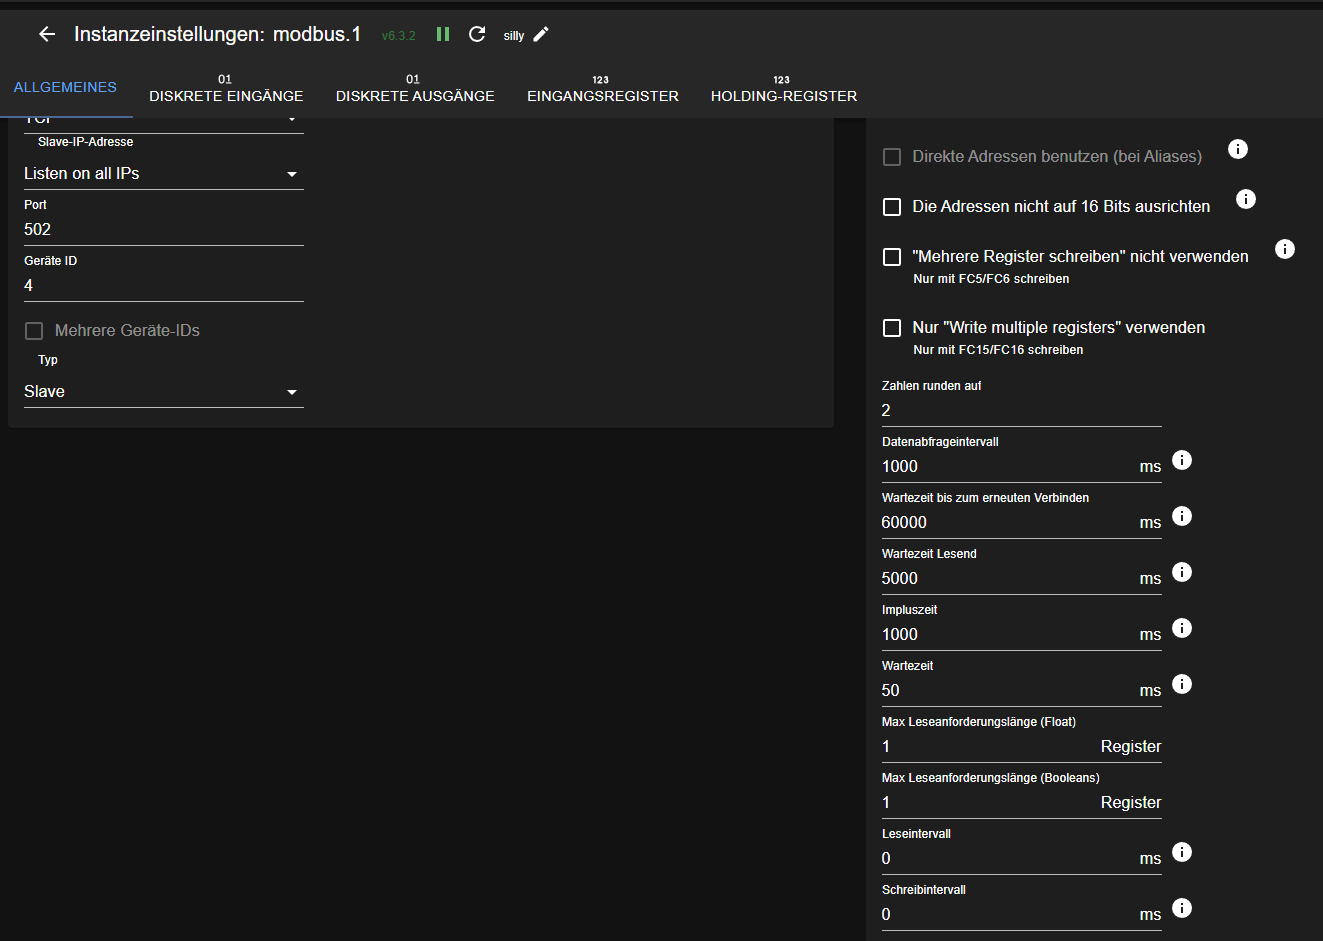Click the Impluszeit value field
1323x941 pixels.
click(x=1008, y=634)
